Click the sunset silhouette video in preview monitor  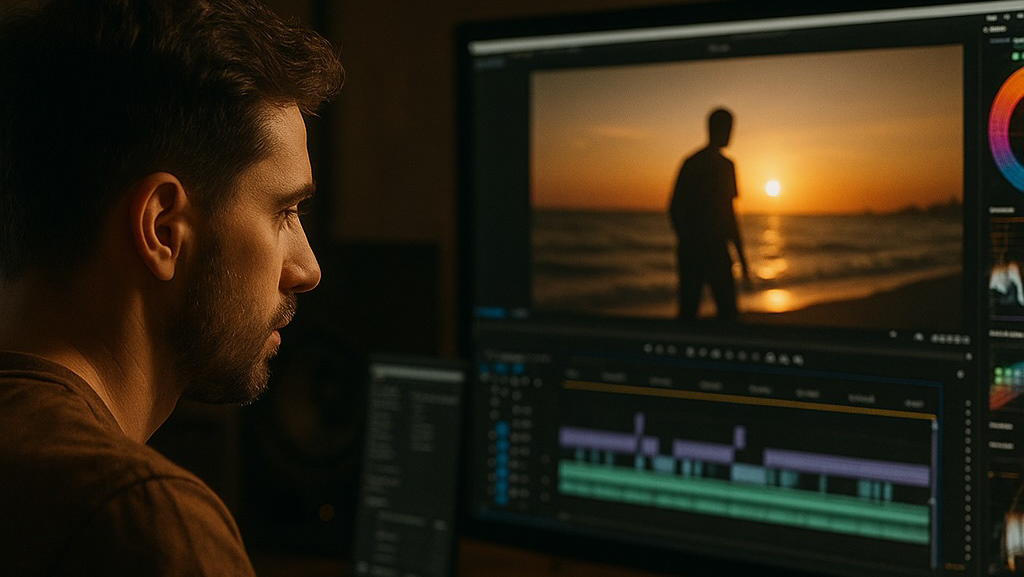pos(746,189)
